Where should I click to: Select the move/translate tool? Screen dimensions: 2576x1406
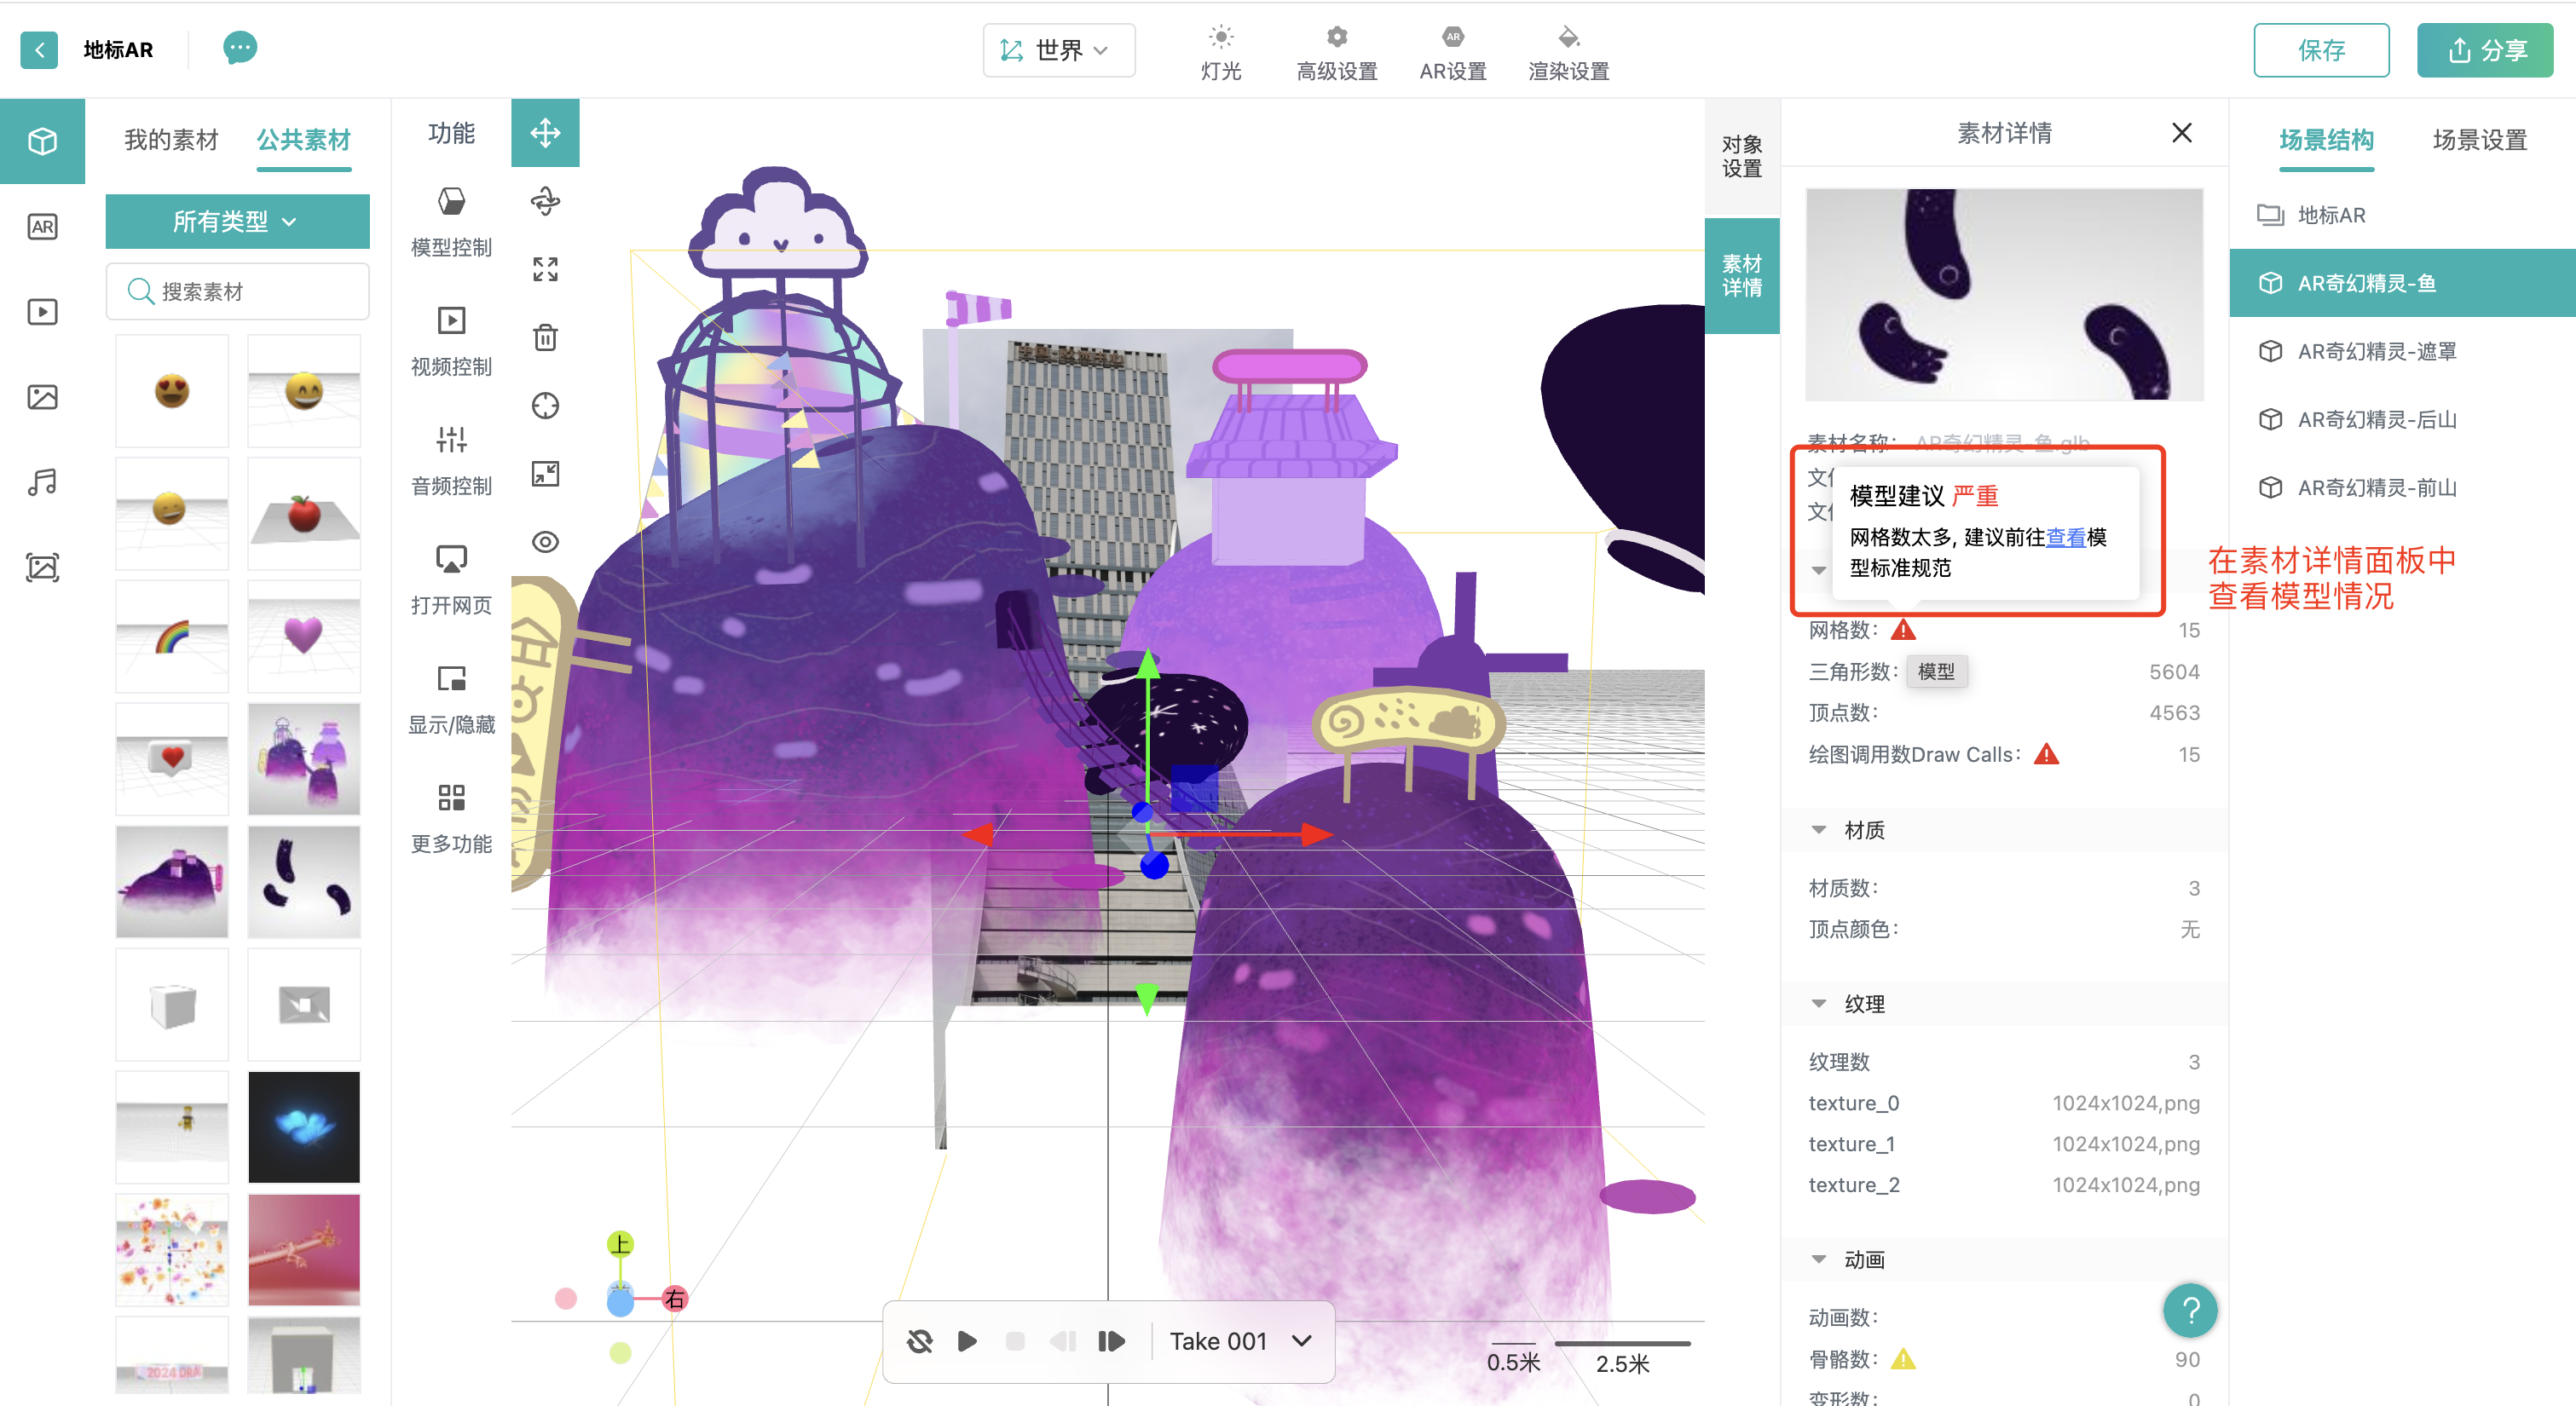coord(545,133)
